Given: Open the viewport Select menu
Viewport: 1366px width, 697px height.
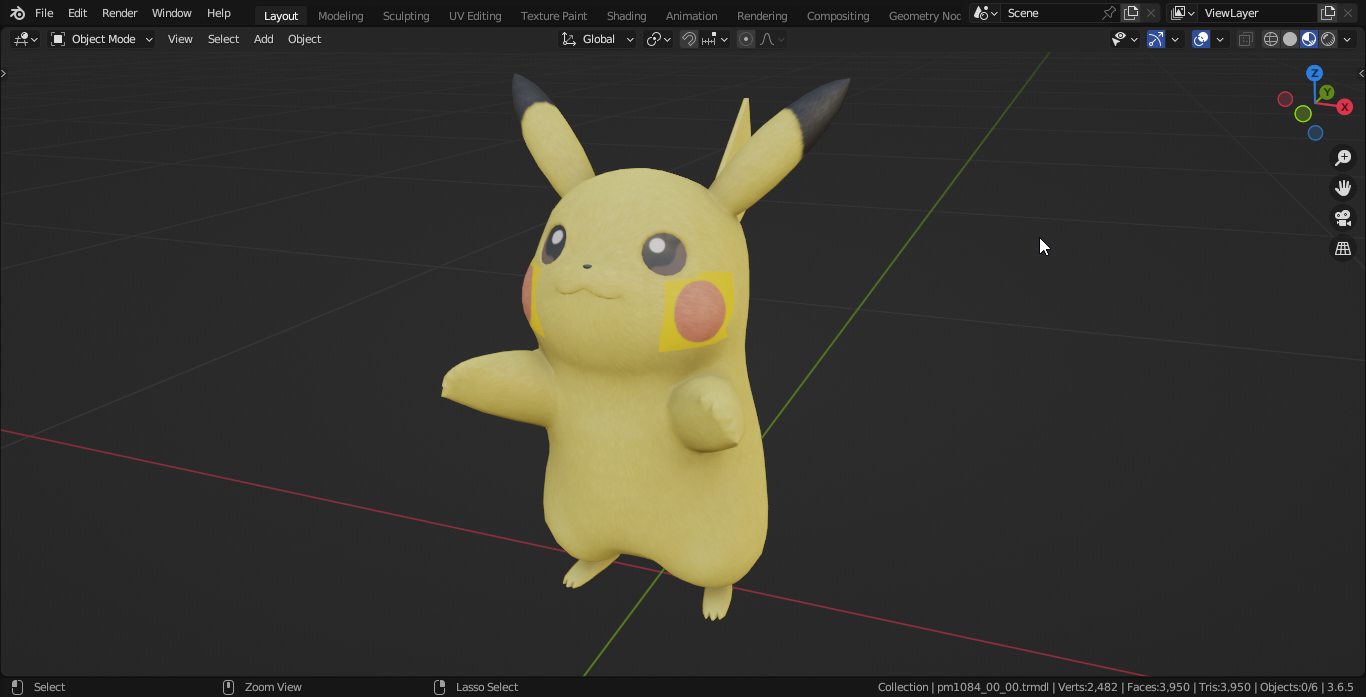Looking at the screenshot, I should point(223,39).
